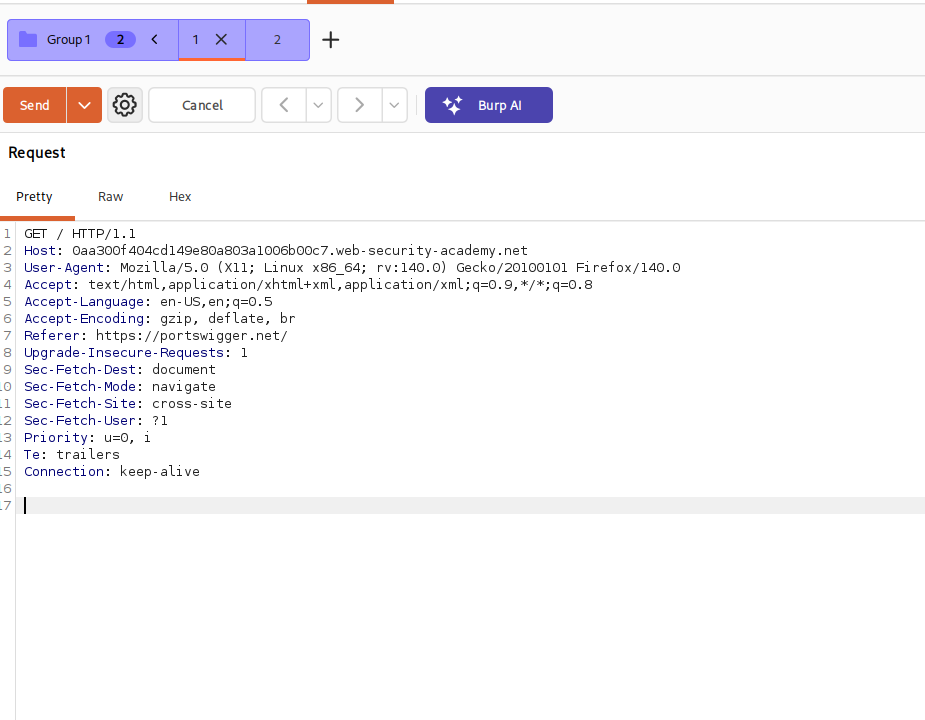Place cursor on the Host header line

pyautogui.click(x=275, y=251)
